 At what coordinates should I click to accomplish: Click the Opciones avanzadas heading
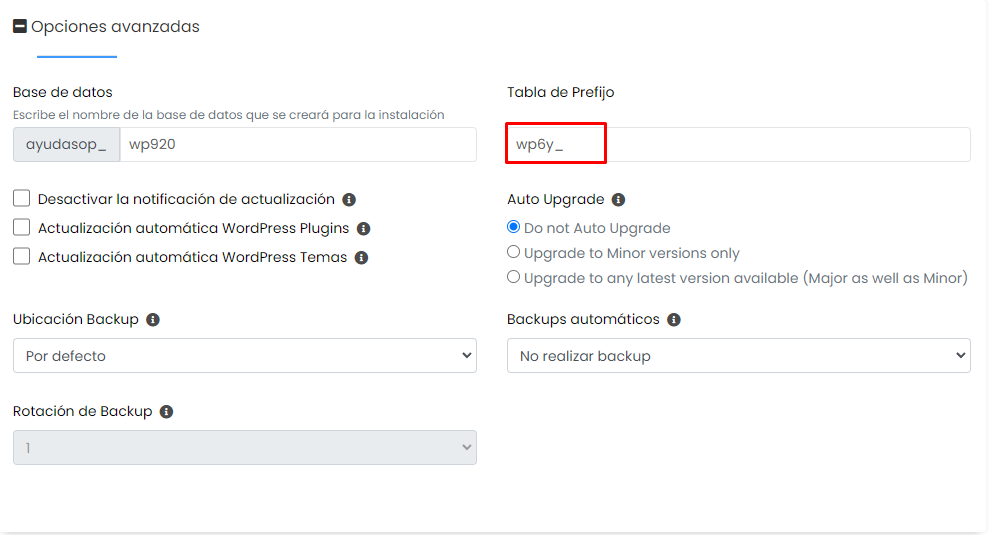[115, 27]
